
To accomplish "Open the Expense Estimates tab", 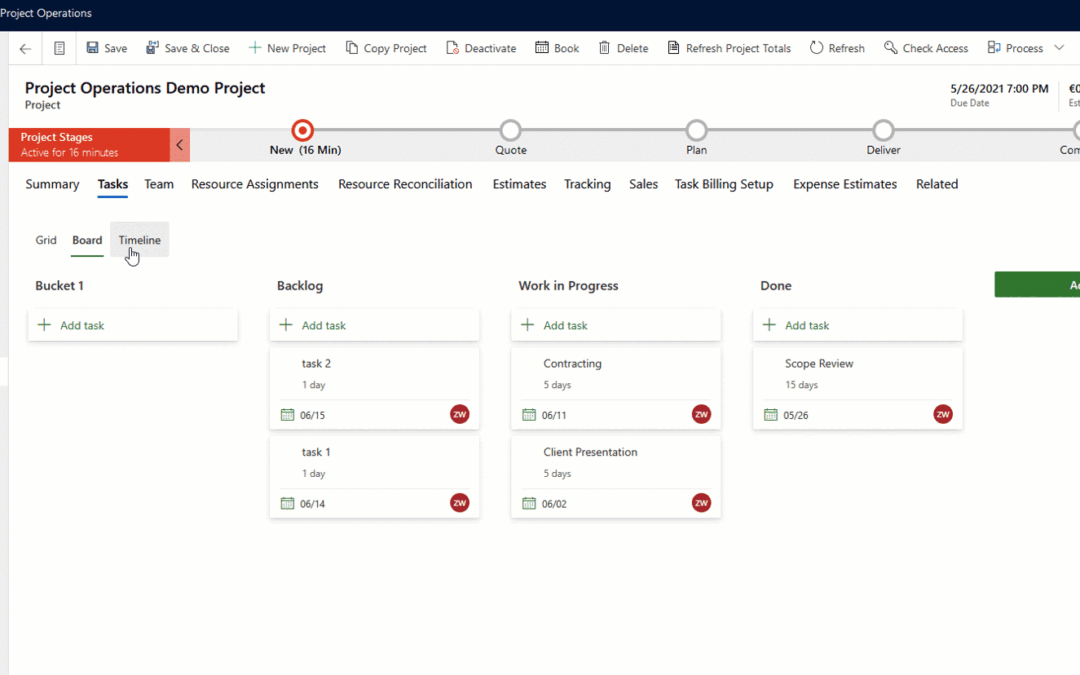I will click(x=845, y=184).
